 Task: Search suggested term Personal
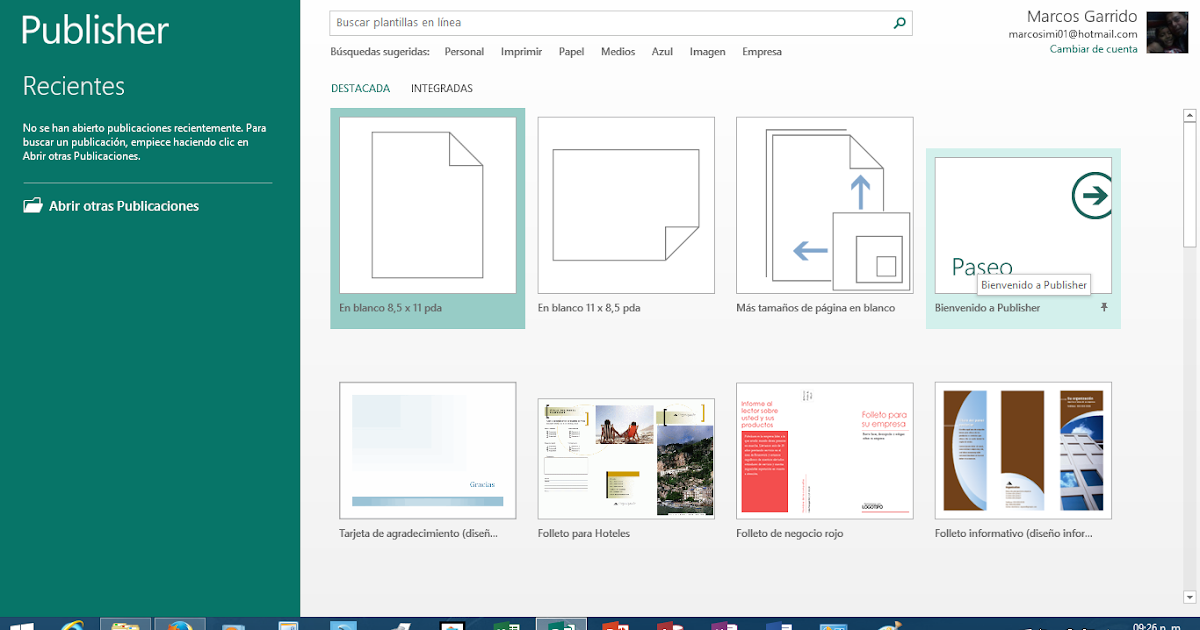point(464,52)
